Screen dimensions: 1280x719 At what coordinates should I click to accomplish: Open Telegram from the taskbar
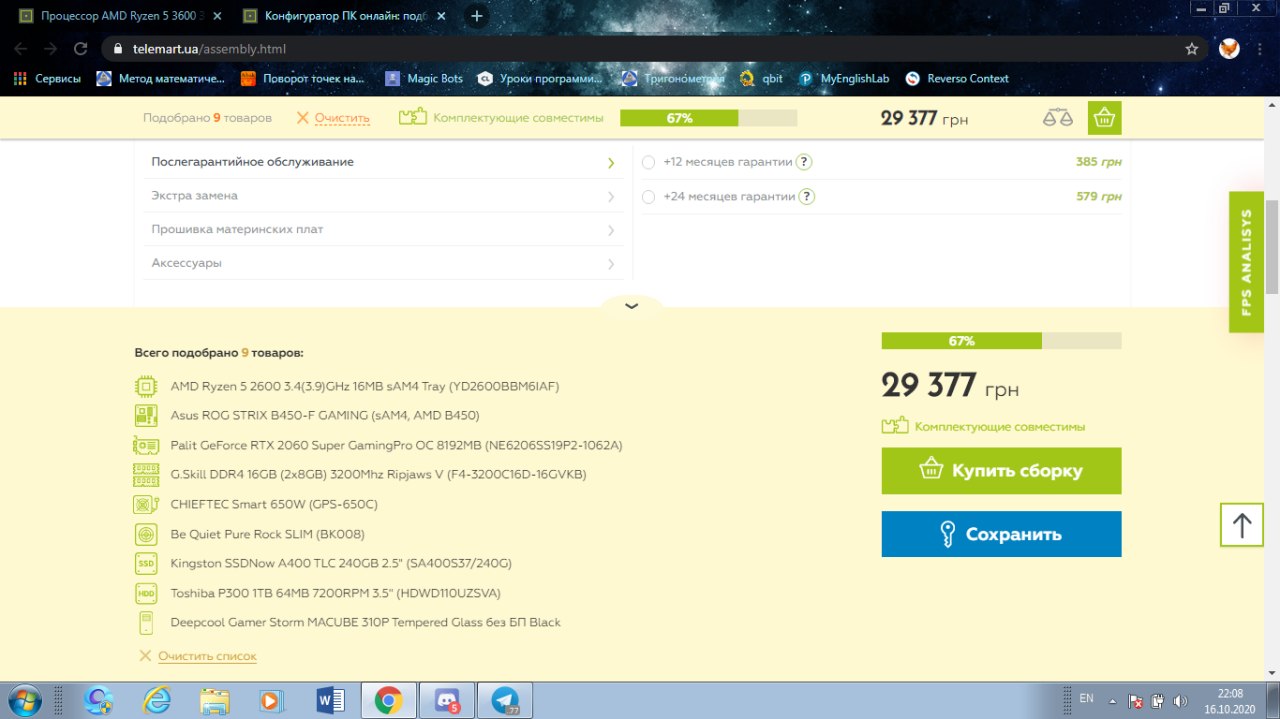click(x=506, y=701)
